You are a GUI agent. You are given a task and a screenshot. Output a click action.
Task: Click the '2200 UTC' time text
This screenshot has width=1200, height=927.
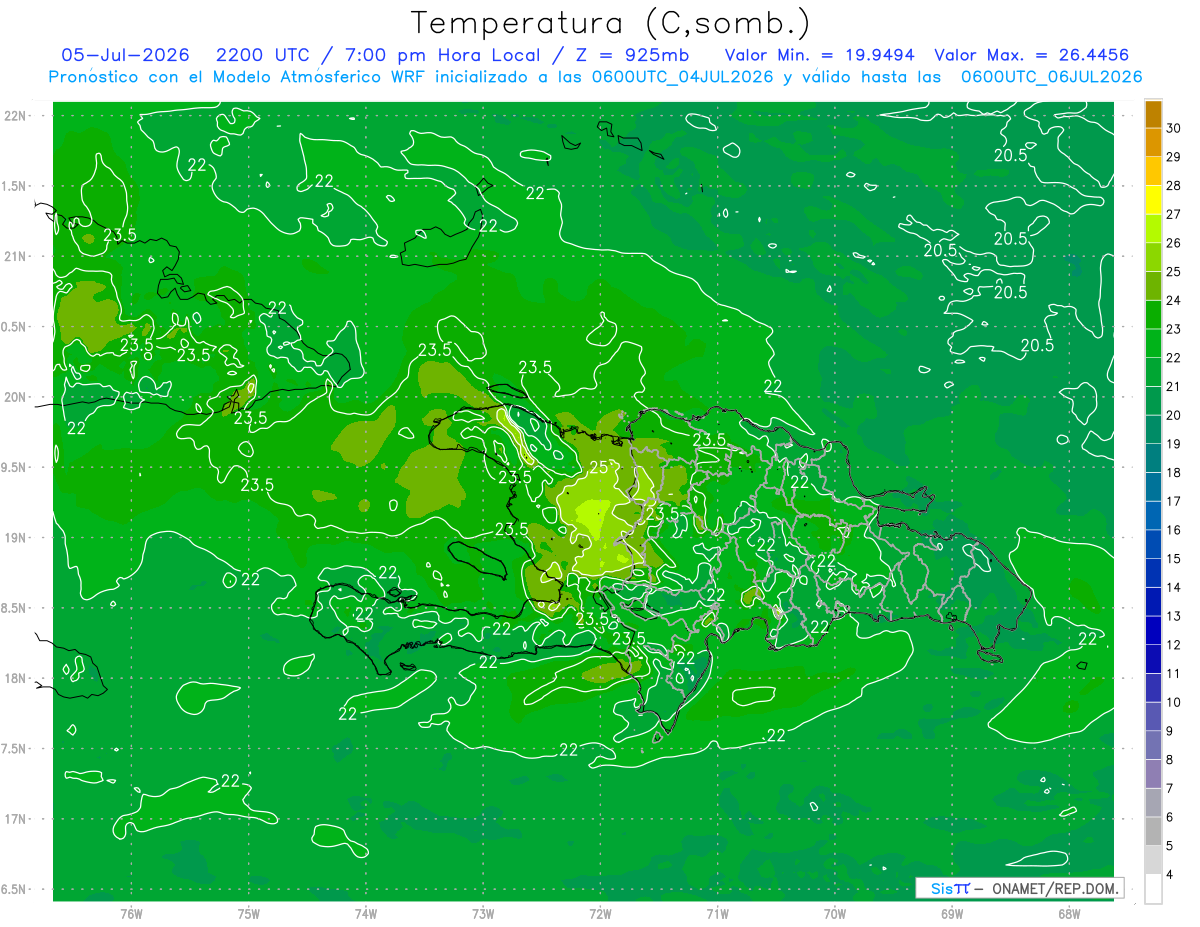[x=261, y=55]
